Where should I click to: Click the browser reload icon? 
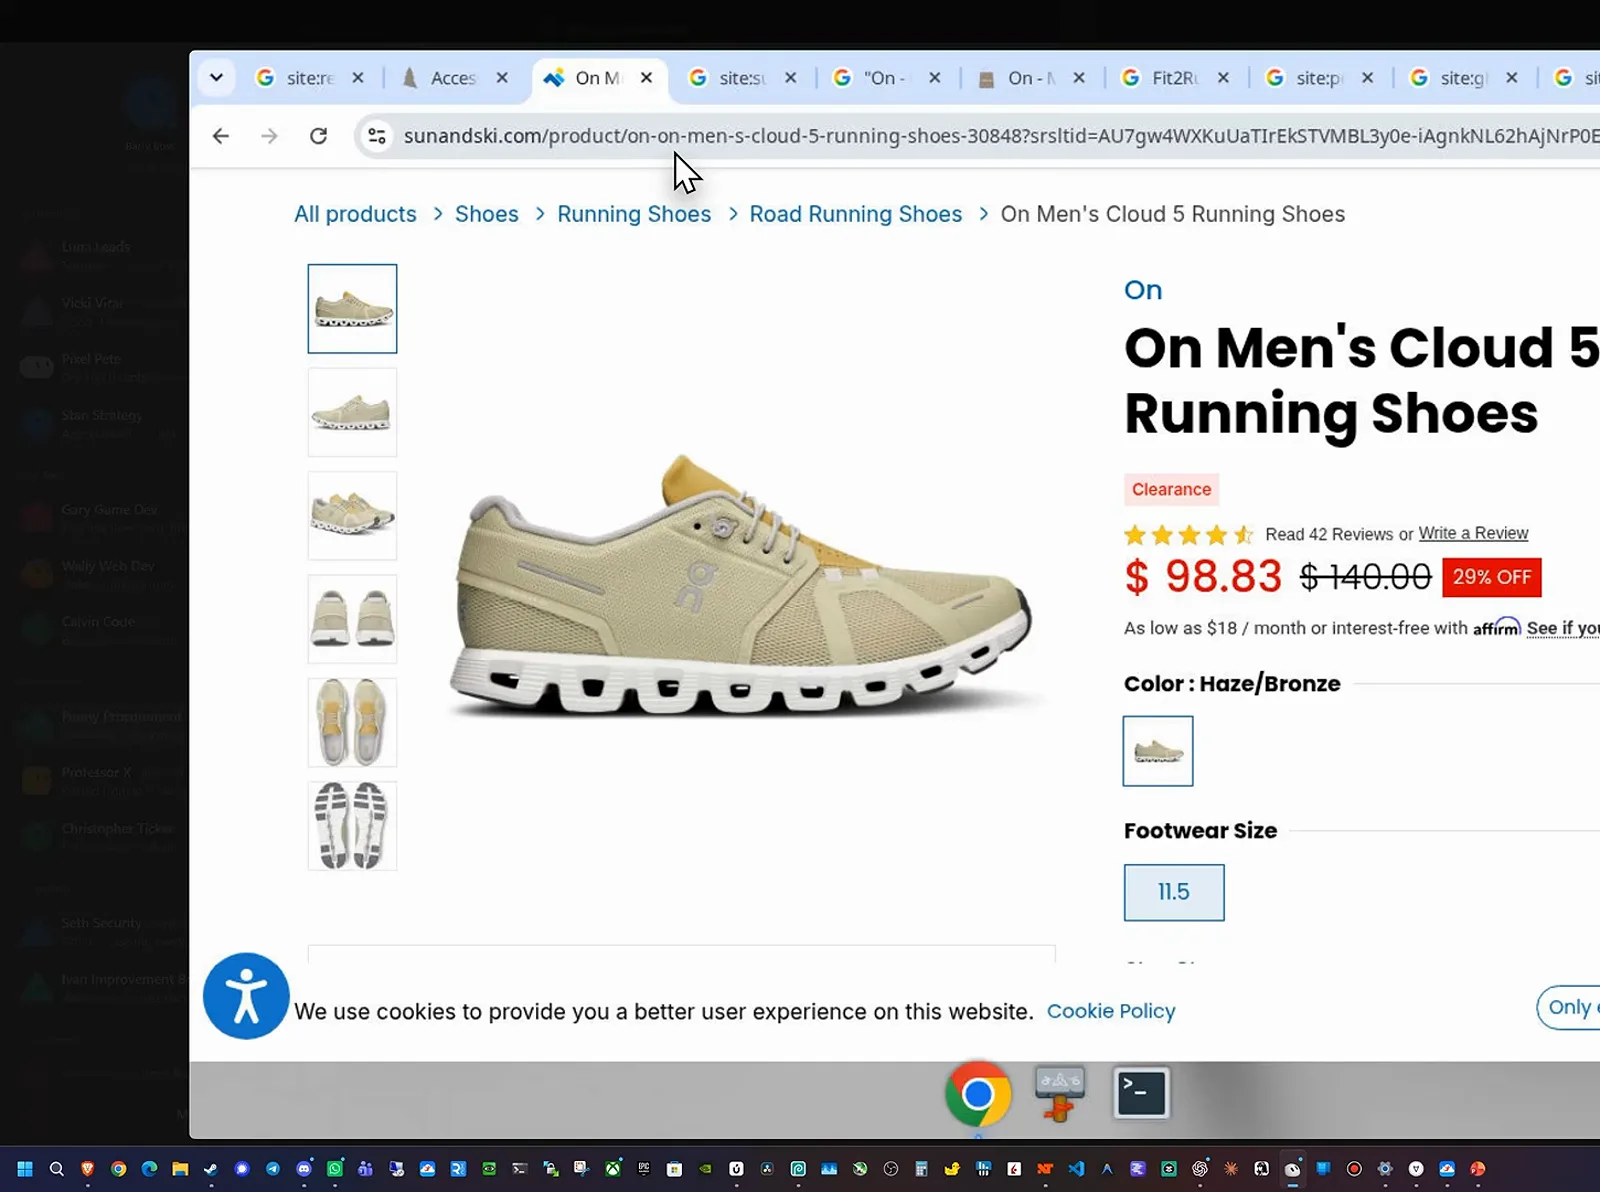click(x=318, y=136)
